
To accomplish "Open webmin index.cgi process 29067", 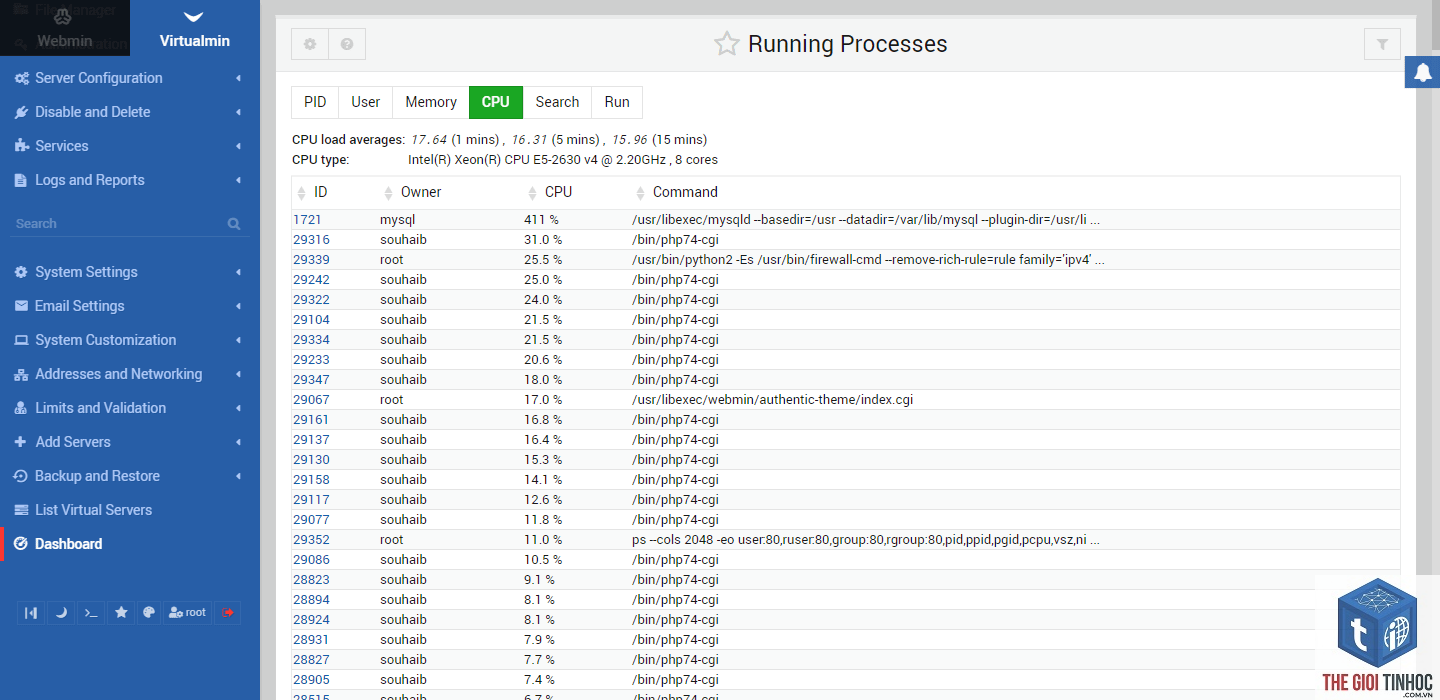I will [x=311, y=400].
